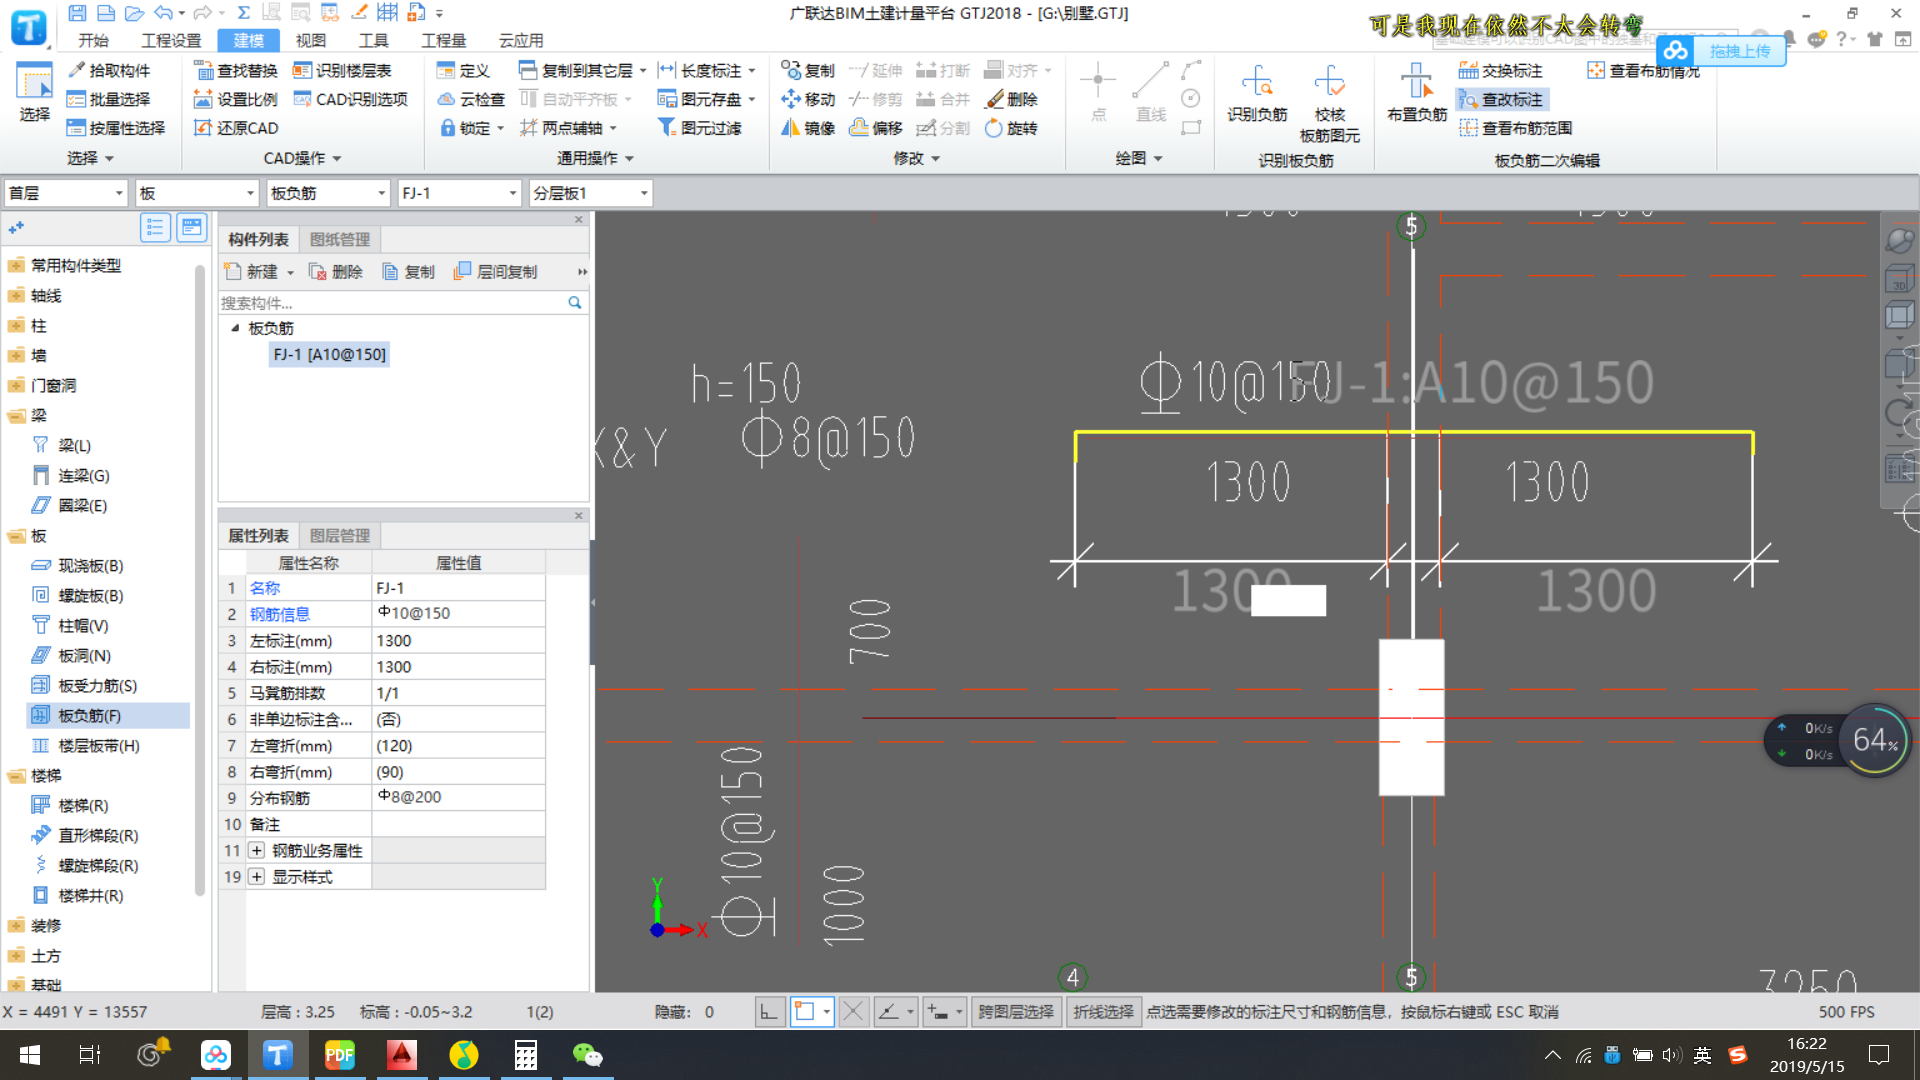Click 层间复制 copy between floors
Image resolution: width=1920 pixels, height=1080 pixels.
(496, 272)
